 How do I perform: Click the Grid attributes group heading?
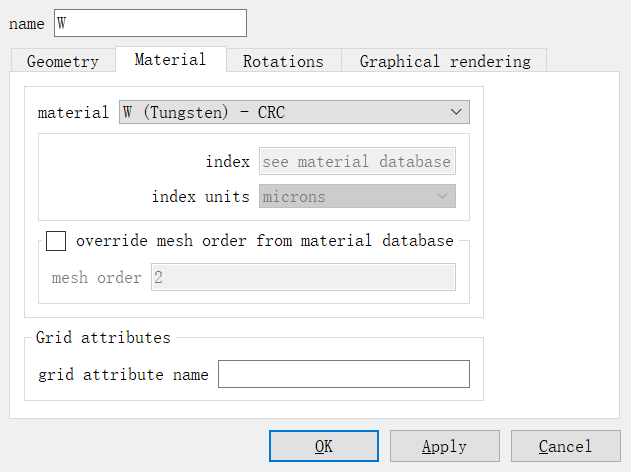click(103, 338)
